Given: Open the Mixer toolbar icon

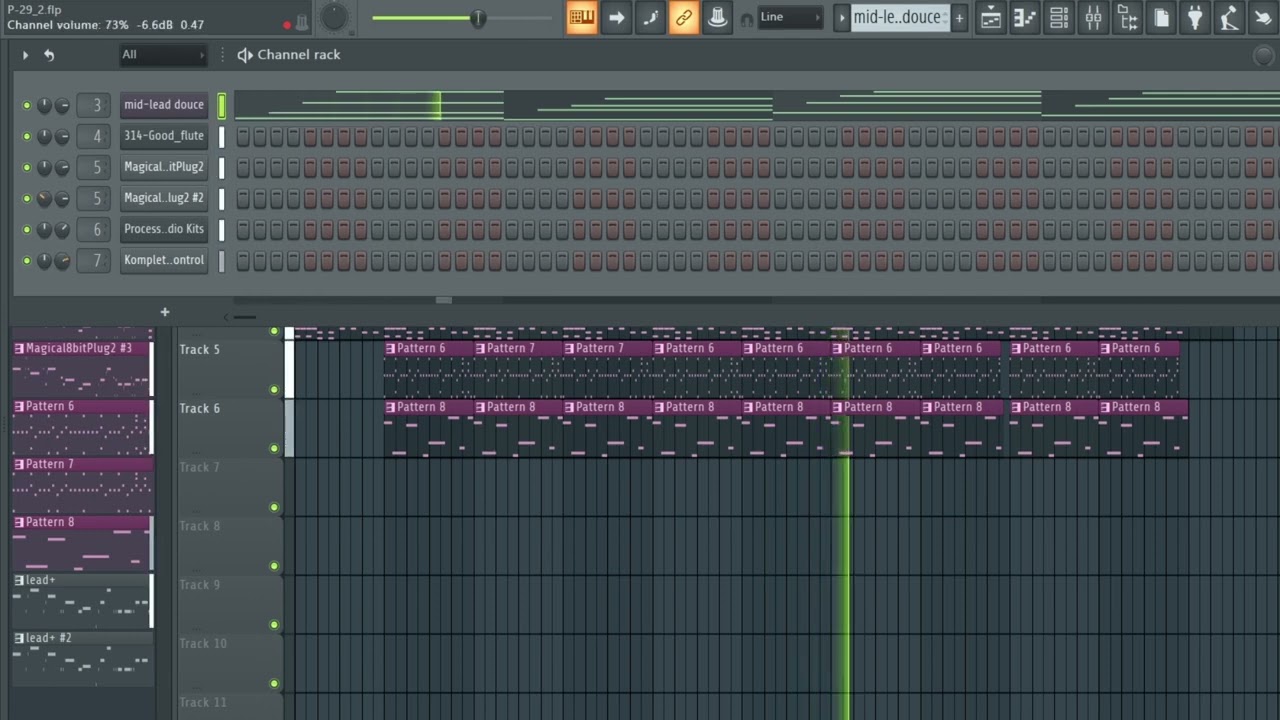Looking at the screenshot, I should coord(1093,17).
